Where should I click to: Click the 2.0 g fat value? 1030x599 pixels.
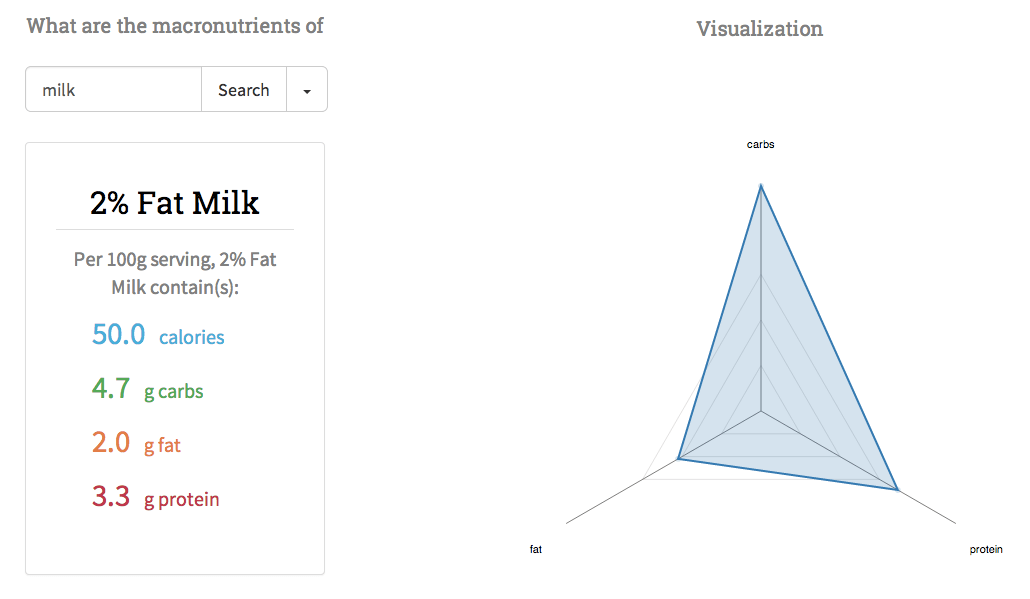coord(136,443)
